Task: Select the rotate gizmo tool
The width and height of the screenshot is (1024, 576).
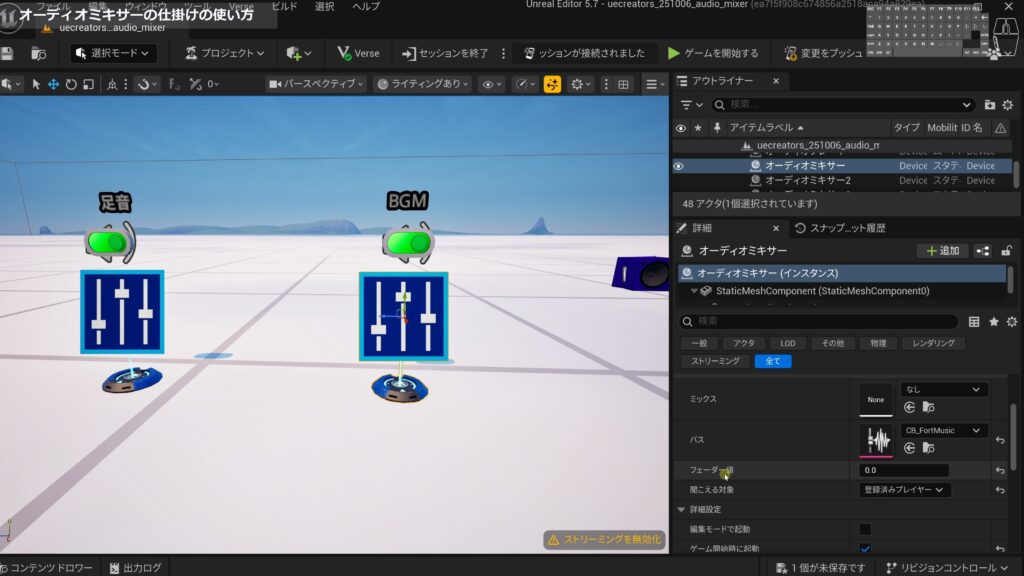Action: pyautogui.click(x=71, y=85)
